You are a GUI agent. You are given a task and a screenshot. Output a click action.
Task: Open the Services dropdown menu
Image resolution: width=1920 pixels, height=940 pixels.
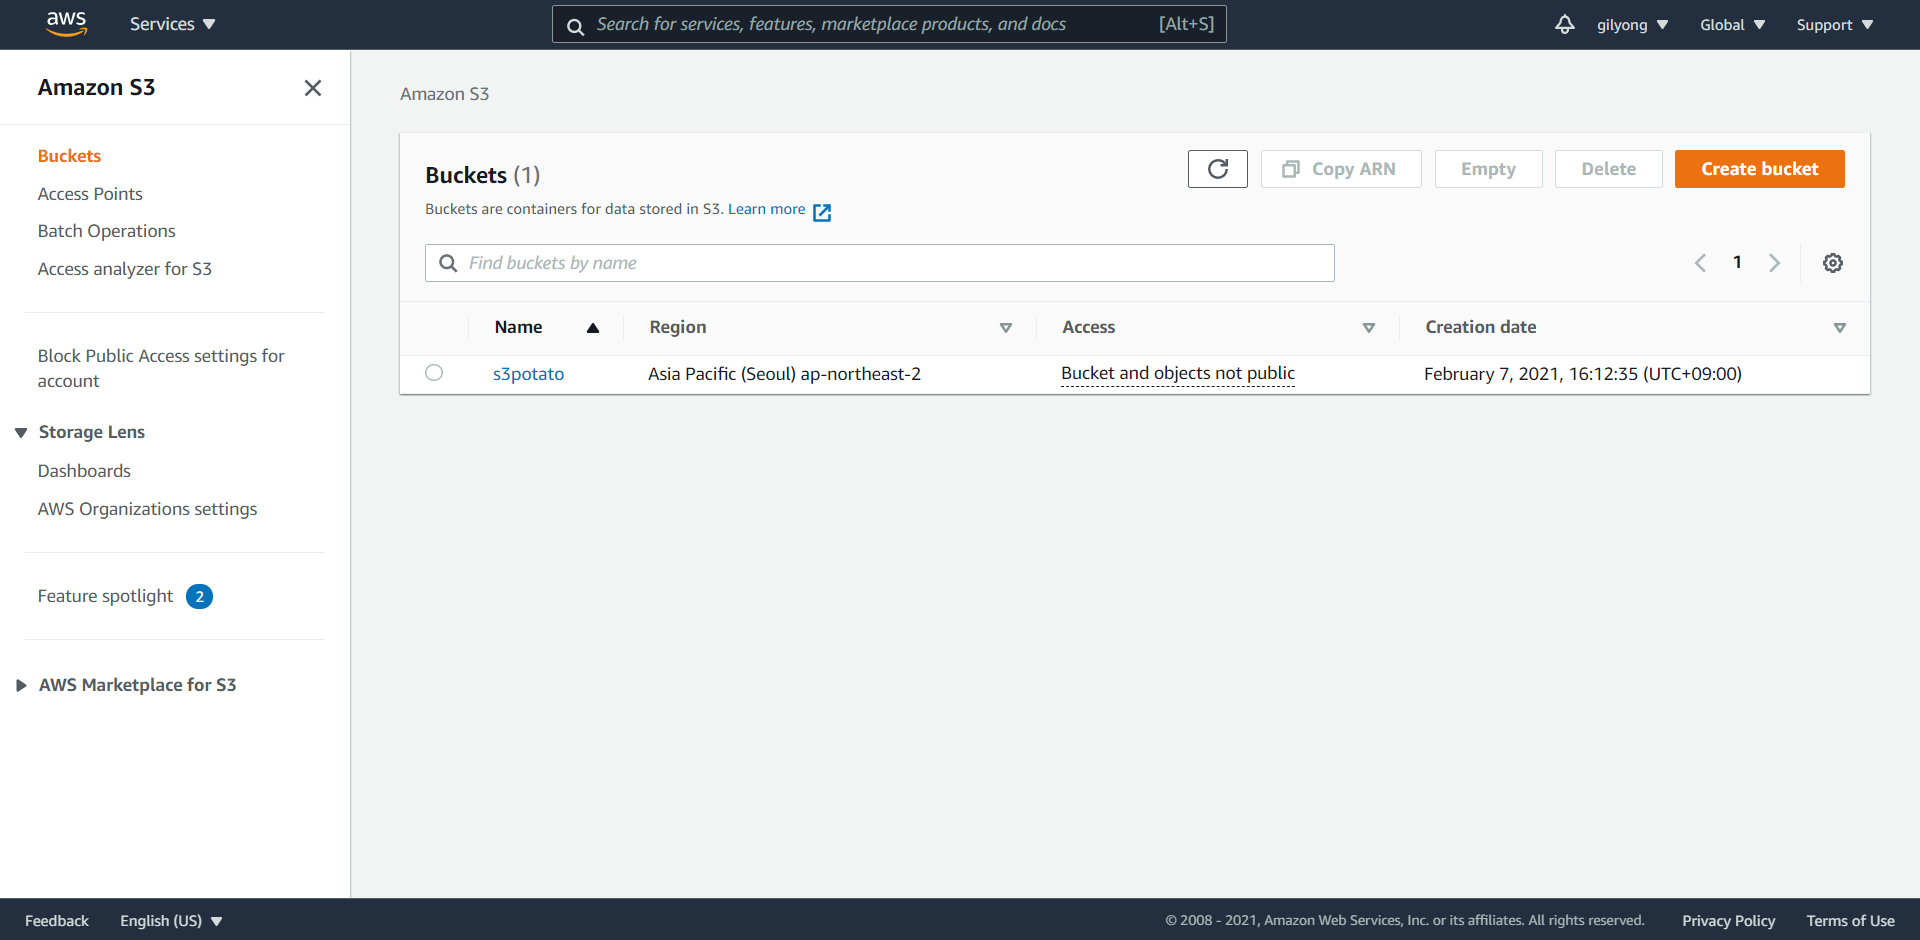click(x=172, y=24)
